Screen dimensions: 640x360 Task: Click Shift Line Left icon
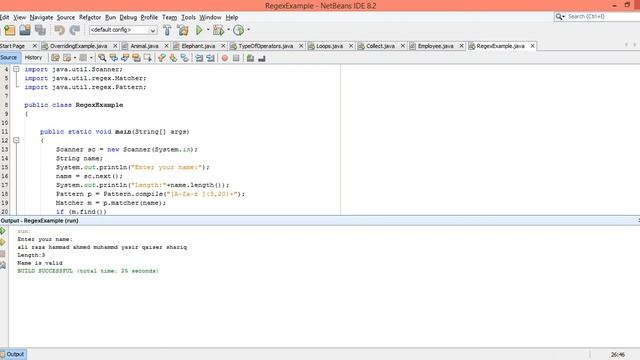199,58
